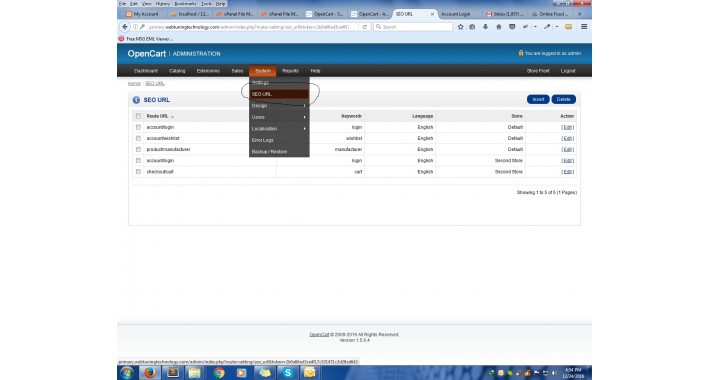The height and width of the screenshot is (380, 710).
Task: Open the Pocket icon in toolbar
Action: point(512,27)
